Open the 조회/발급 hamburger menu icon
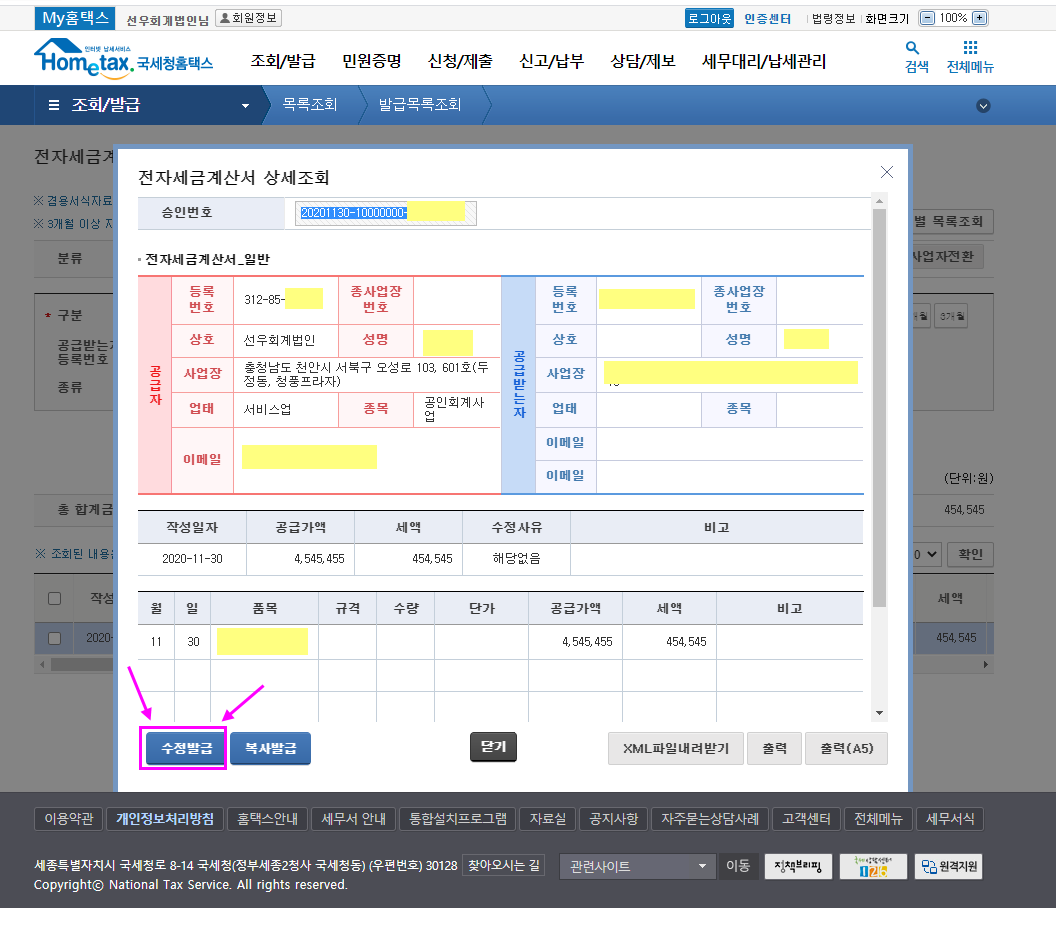The height and width of the screenshot is (941, 1056). (x=54, y=105)
